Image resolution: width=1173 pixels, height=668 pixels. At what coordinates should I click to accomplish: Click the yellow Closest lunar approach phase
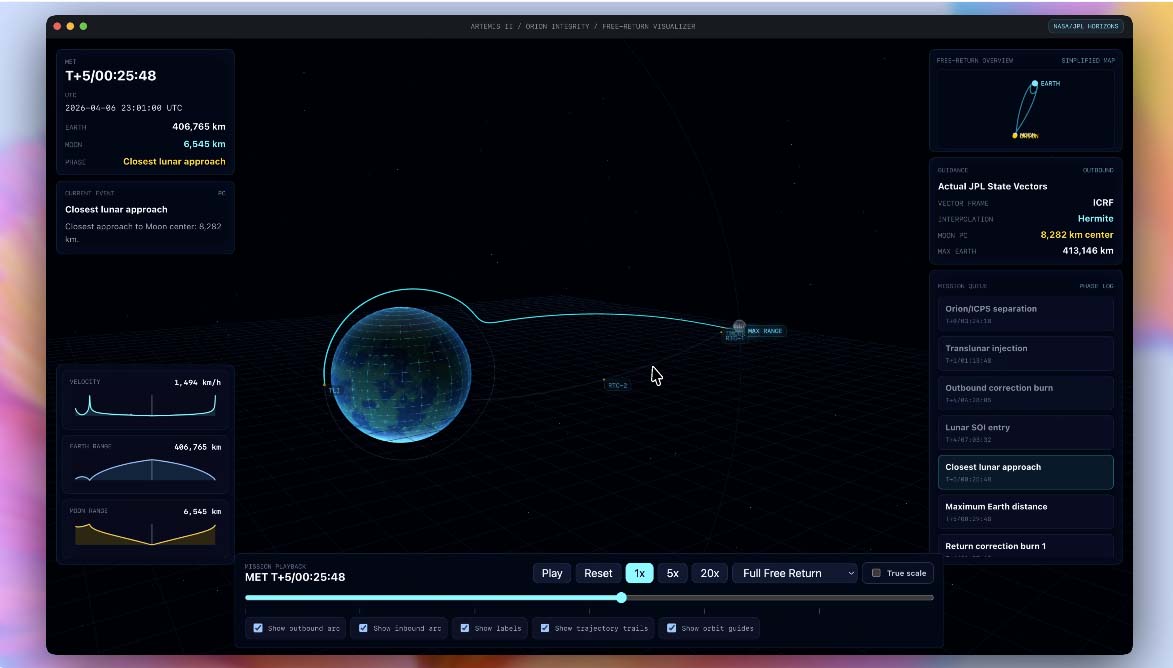tap(174, 162)
